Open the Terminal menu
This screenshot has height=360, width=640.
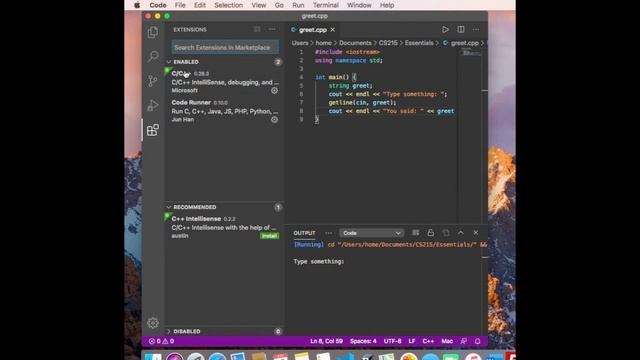click(326, 5)
